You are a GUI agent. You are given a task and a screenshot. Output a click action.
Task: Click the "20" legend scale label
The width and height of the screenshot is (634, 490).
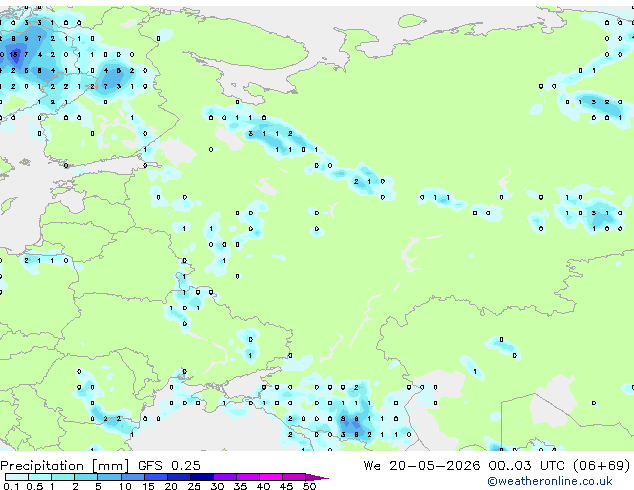coord(171,486)
